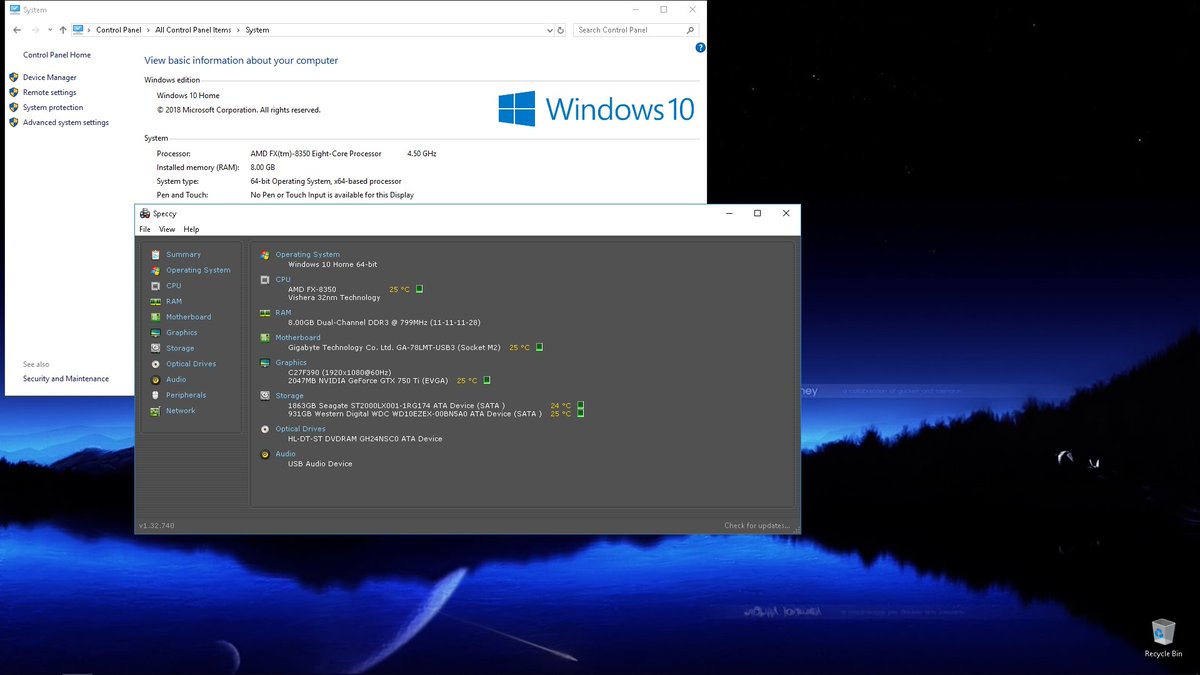Refresh the Control Panel address bar

[561, 30]
